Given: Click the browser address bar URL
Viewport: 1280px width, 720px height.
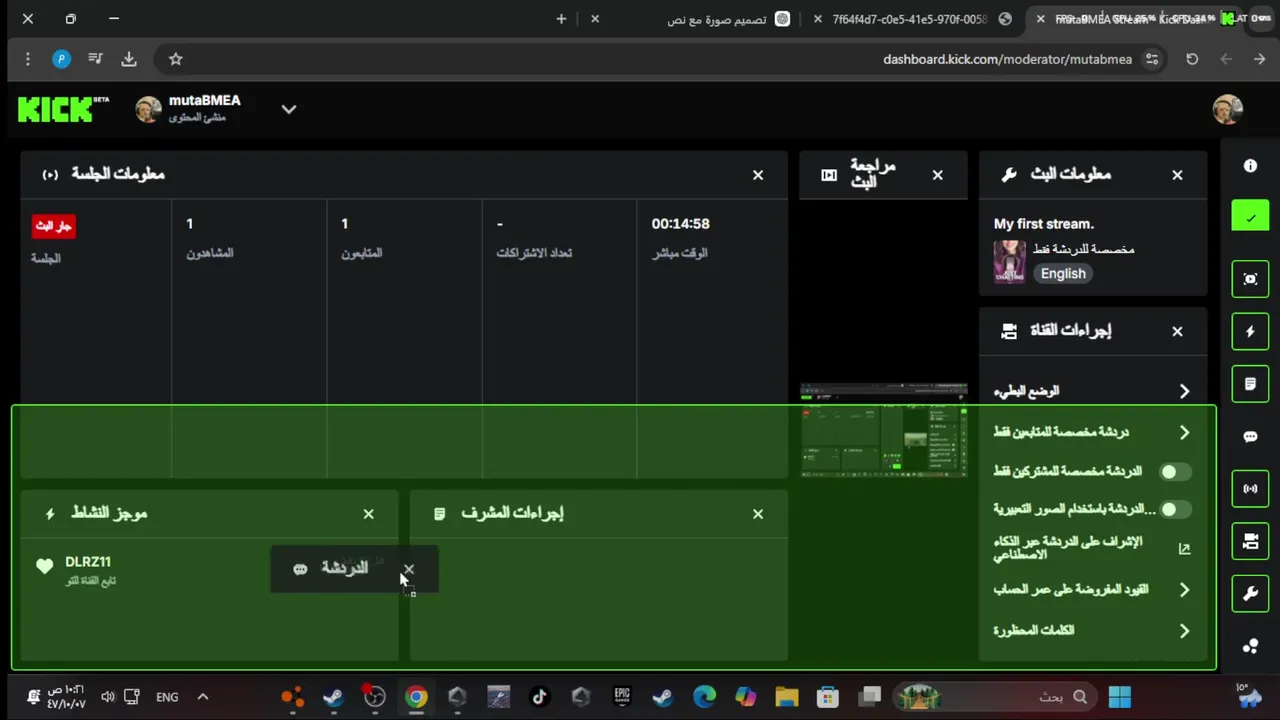Looking at the screenshot, I should pos(1007,59).
